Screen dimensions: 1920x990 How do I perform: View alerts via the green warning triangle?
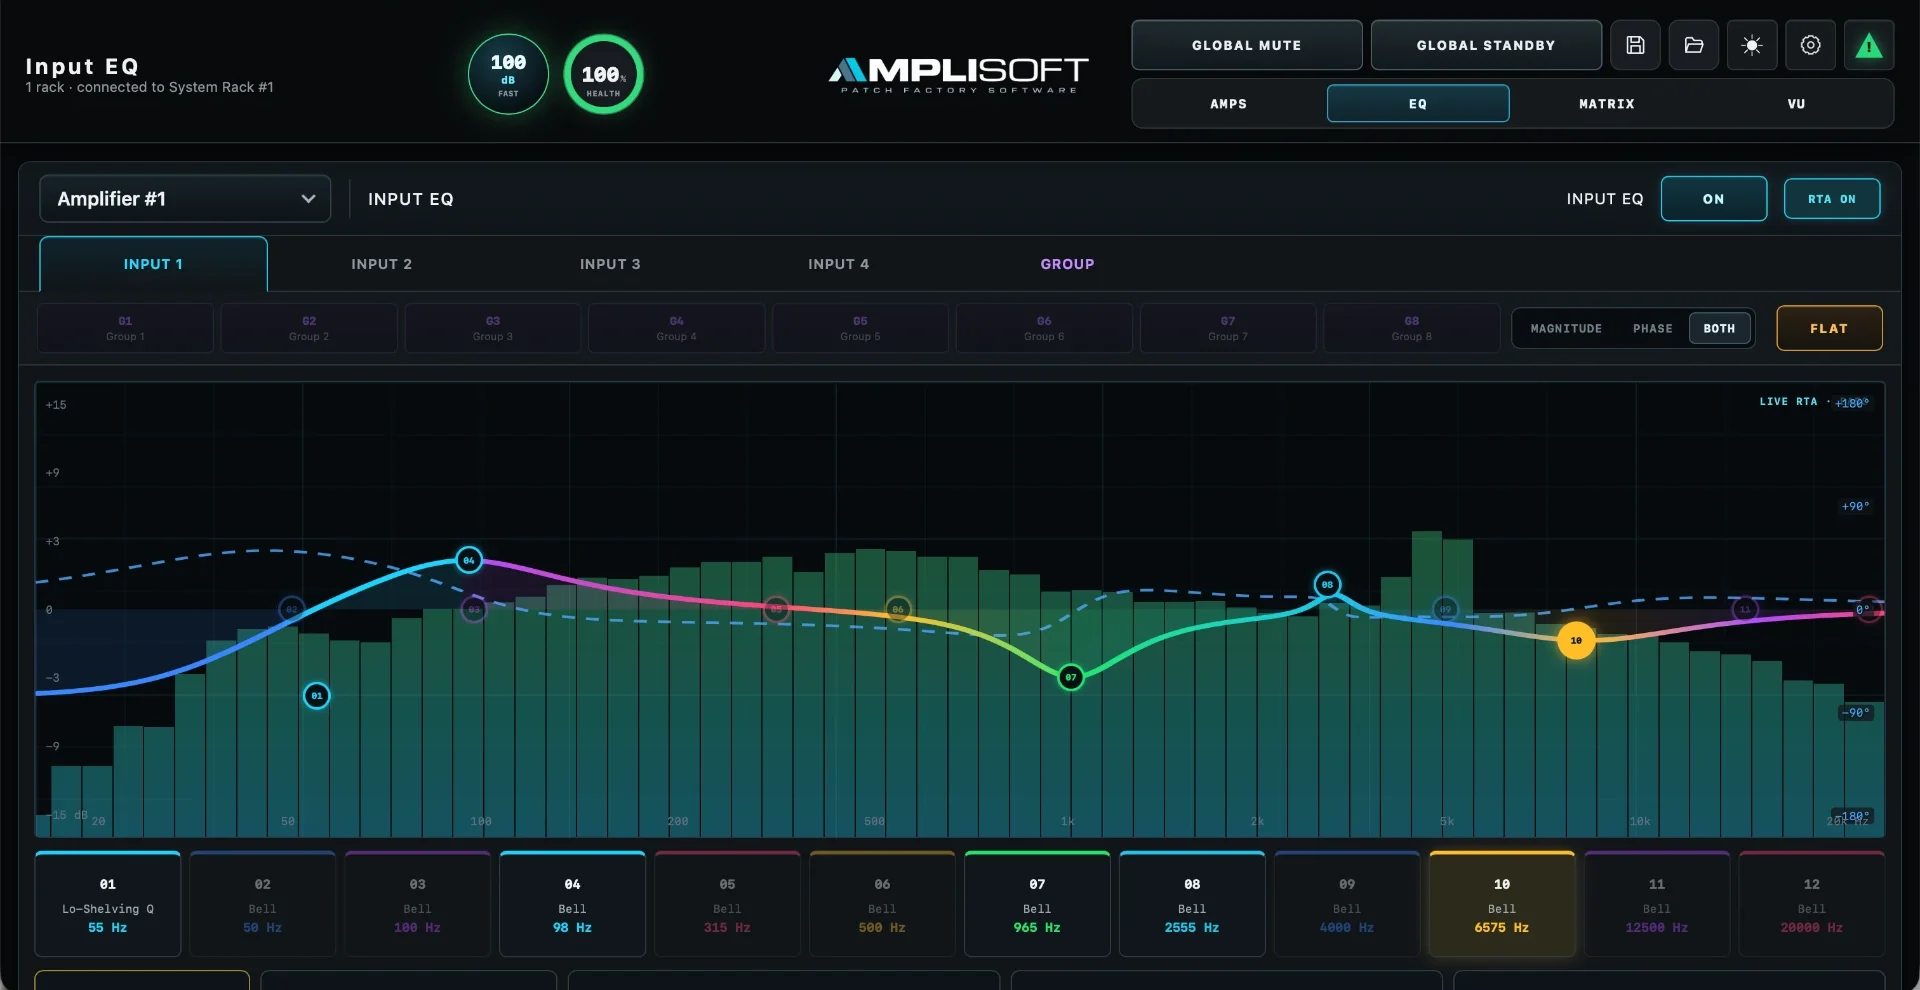point(1869,45)
